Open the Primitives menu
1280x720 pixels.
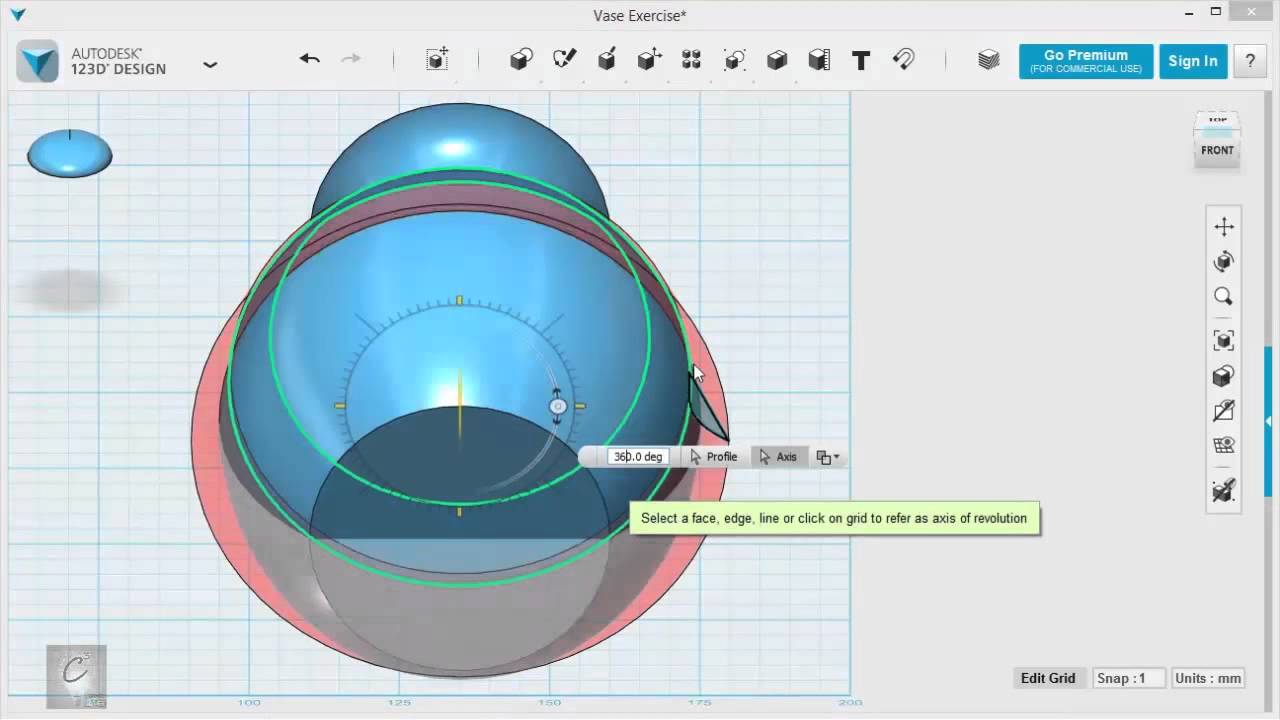point(521,60)
